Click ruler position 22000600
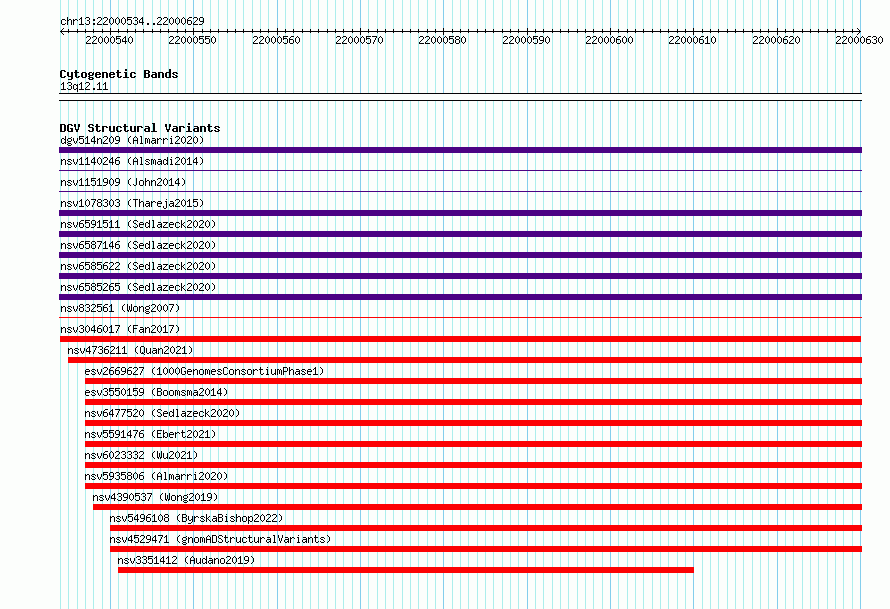This screenshot has width=890, height=609. tap(609, 40)
